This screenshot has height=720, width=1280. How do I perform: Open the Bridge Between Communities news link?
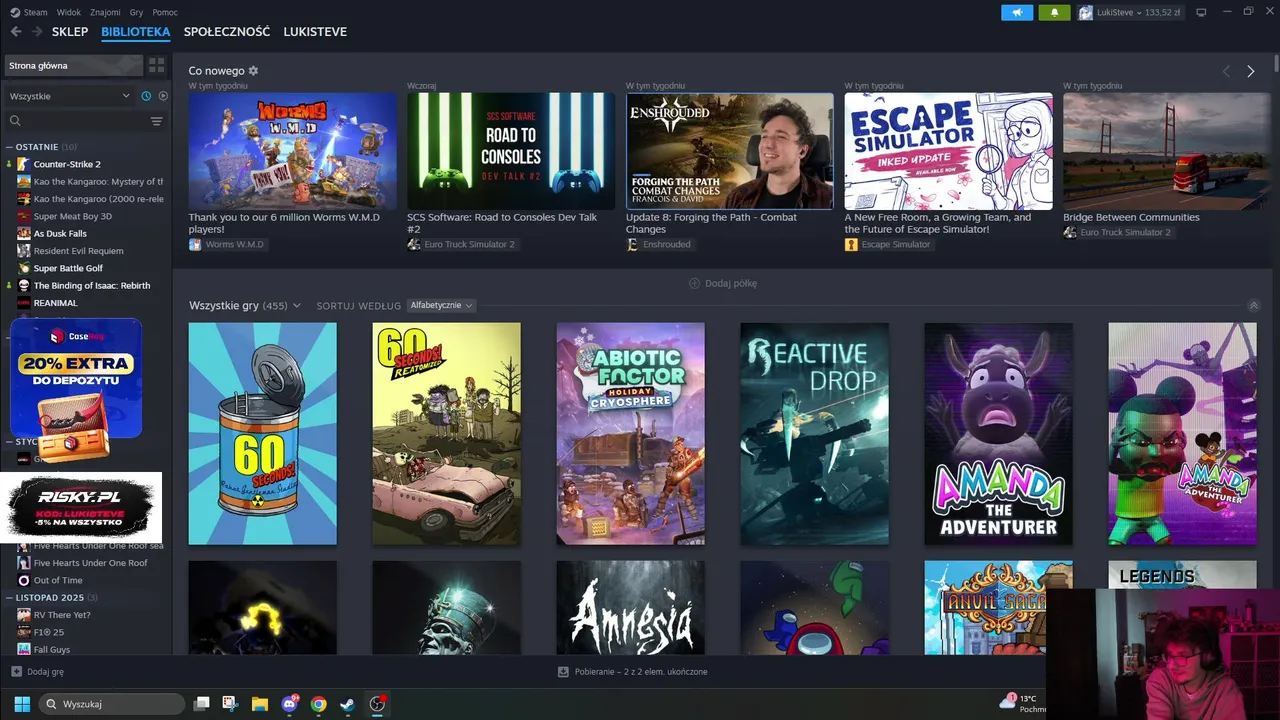[1131, 217]
